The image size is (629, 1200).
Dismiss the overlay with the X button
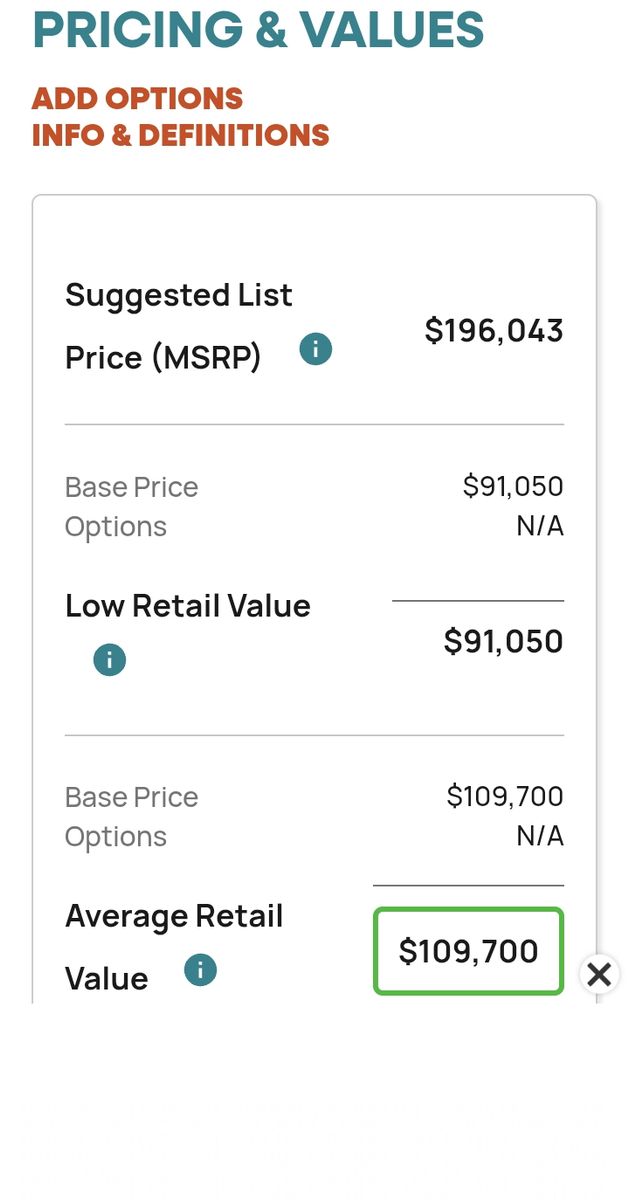pos(599,974)
